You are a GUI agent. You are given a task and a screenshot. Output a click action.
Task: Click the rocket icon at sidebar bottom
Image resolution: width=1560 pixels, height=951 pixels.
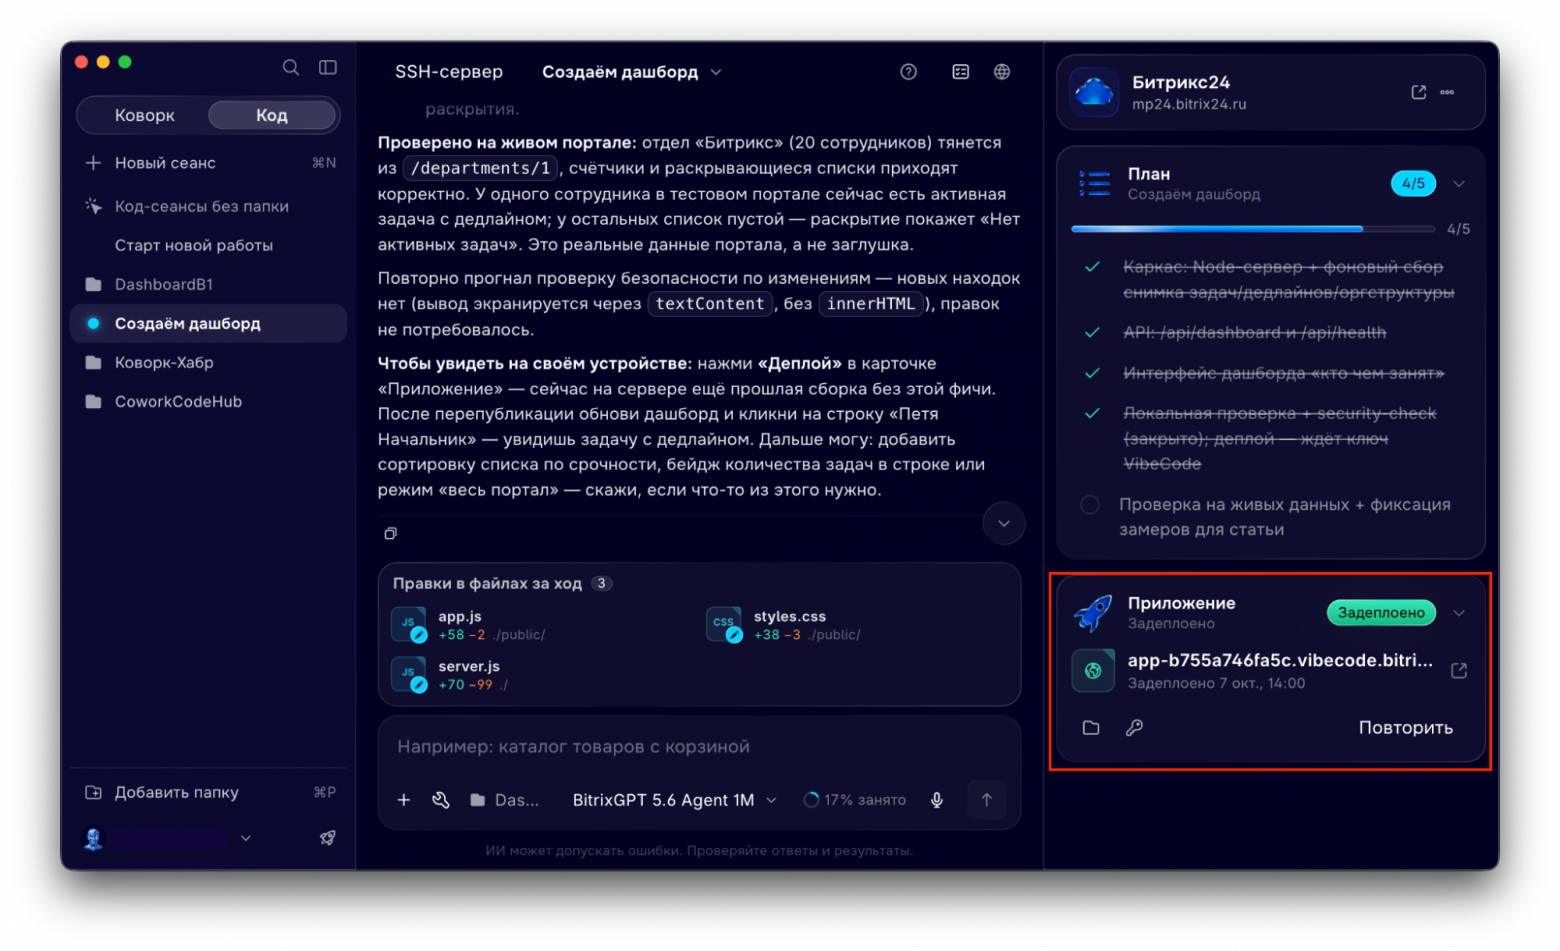(x=327, y=838)
